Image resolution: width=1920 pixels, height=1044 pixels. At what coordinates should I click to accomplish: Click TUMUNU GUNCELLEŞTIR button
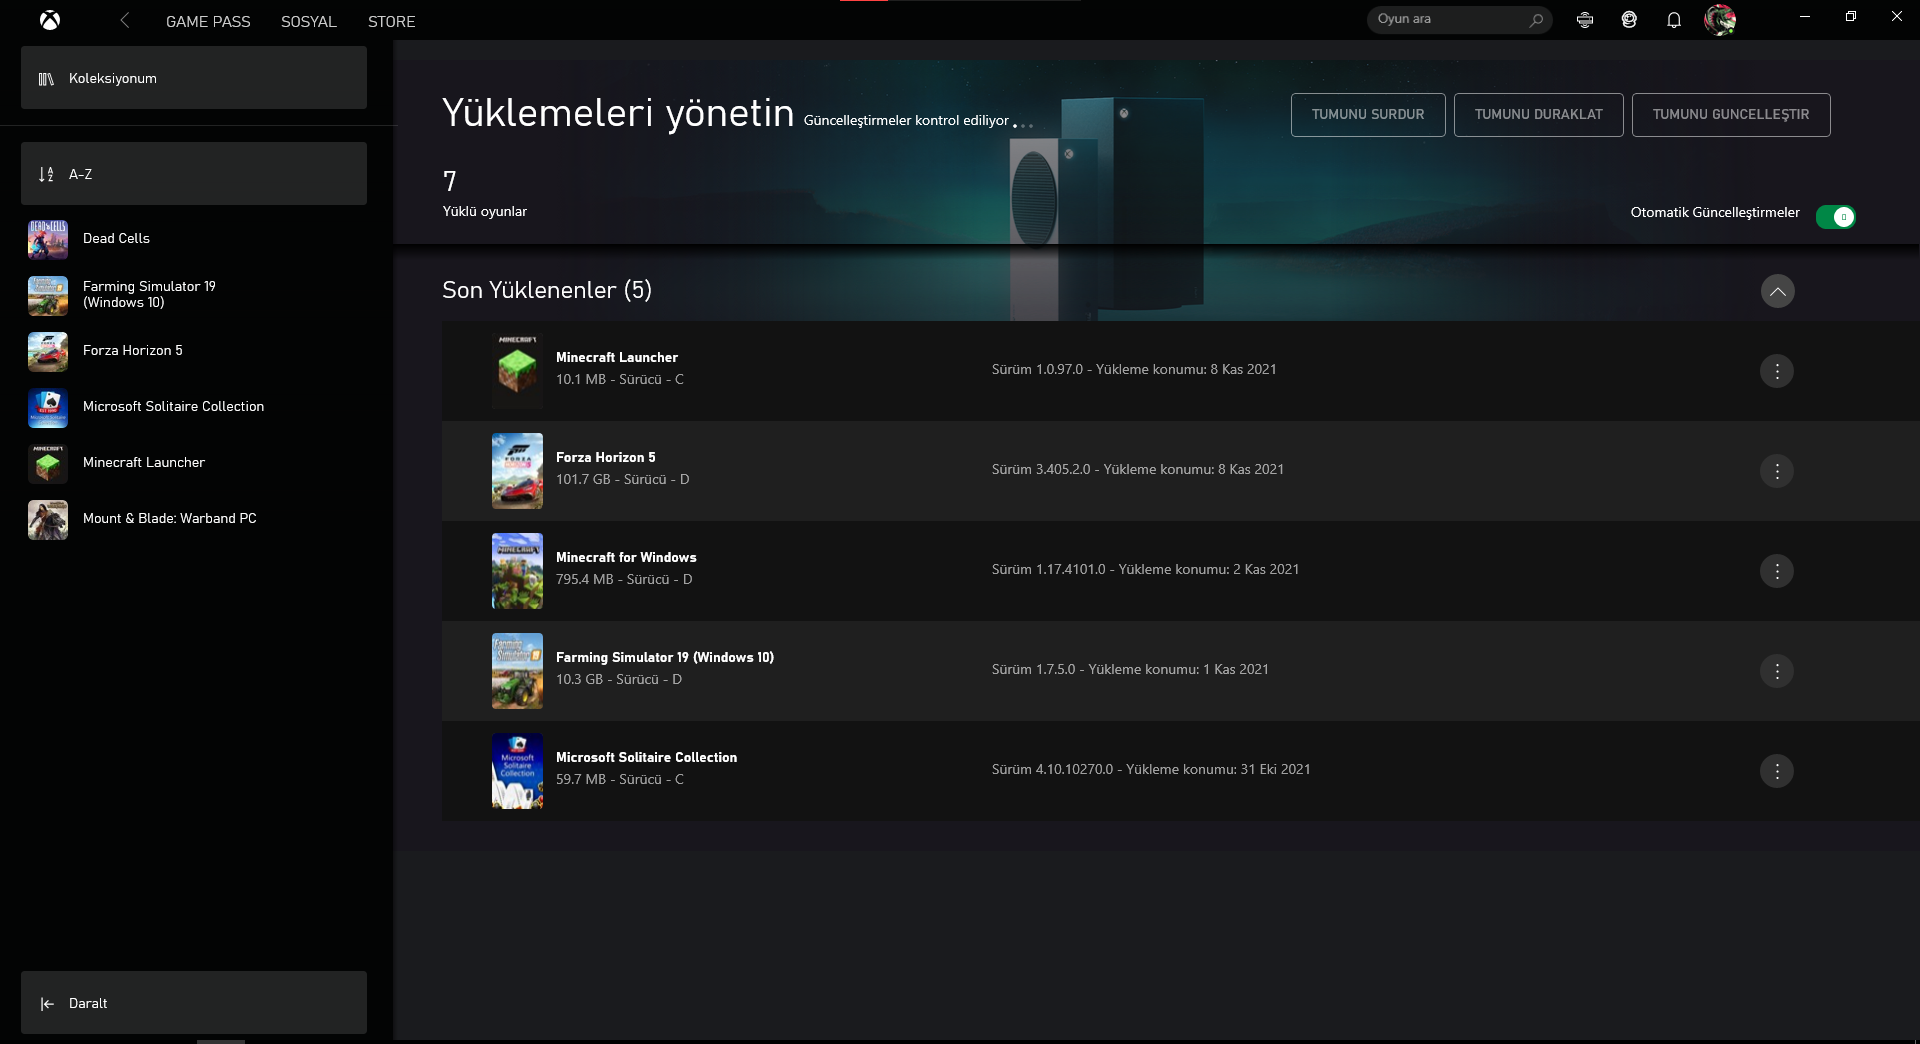(x=1731, y=115)
